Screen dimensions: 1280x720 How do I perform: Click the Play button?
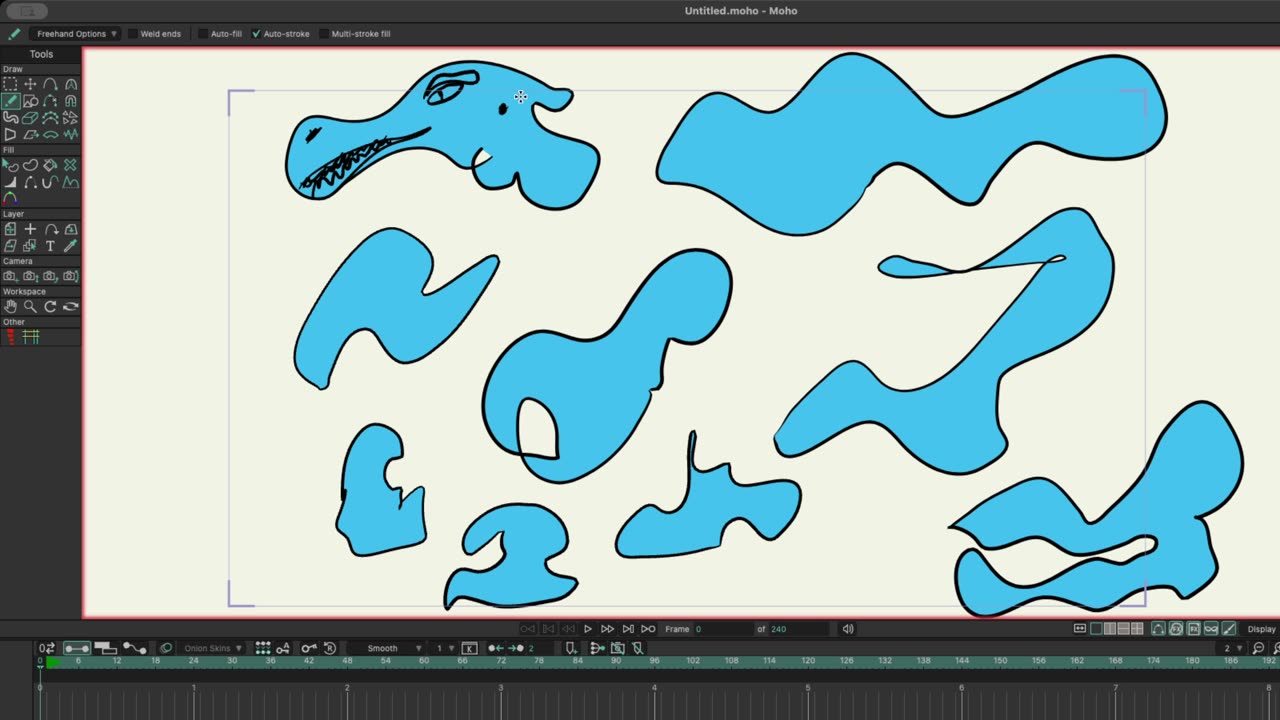click(588, 629)
